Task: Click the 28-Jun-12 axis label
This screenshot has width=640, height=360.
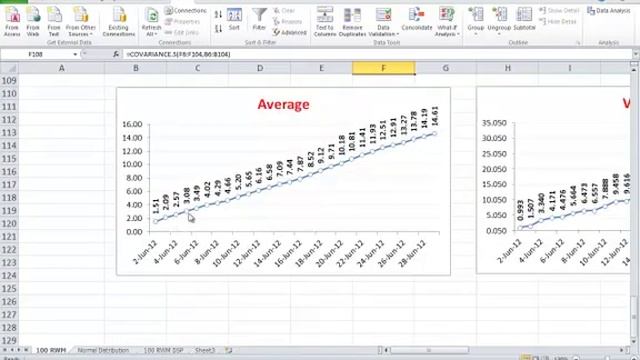Action: 413,253
